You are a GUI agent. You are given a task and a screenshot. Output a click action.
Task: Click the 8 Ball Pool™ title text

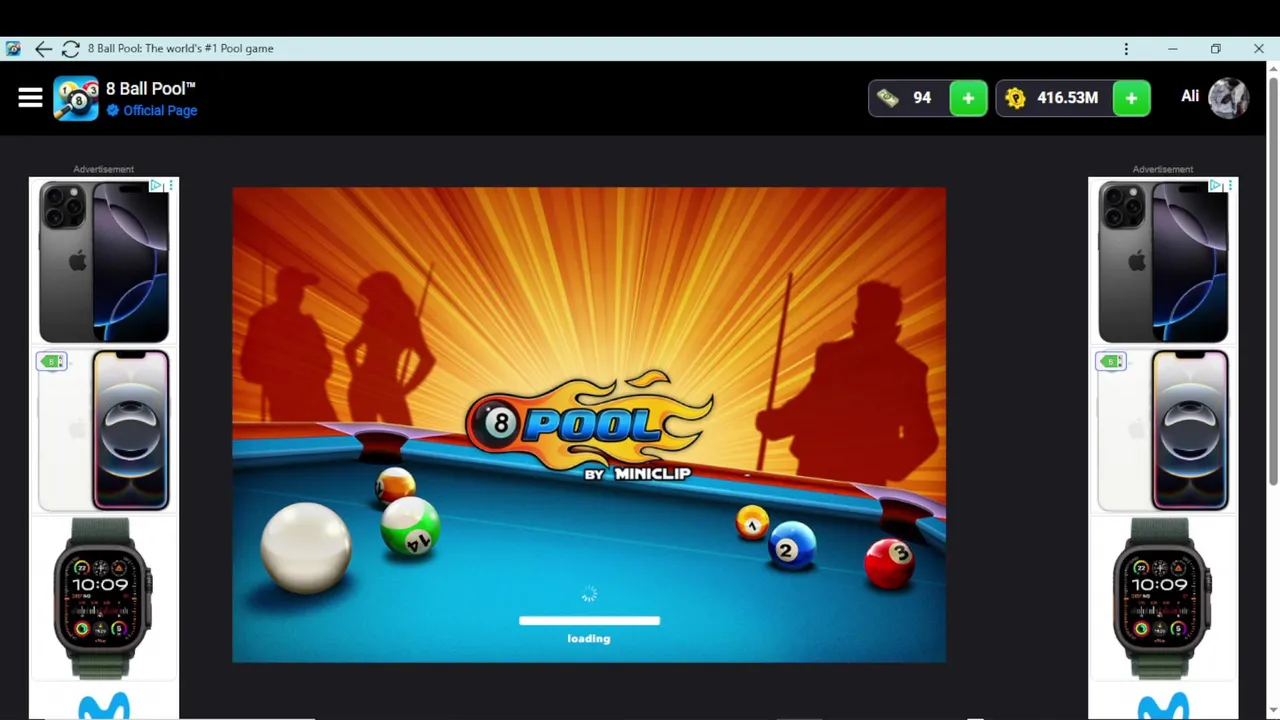point(151,89)
